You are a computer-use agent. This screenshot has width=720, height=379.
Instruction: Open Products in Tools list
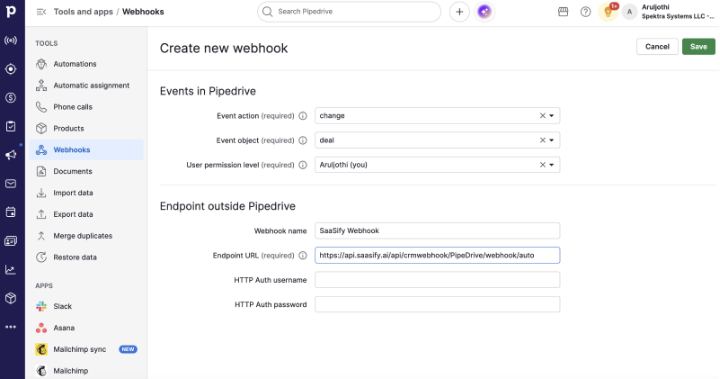tap(86, 128)
